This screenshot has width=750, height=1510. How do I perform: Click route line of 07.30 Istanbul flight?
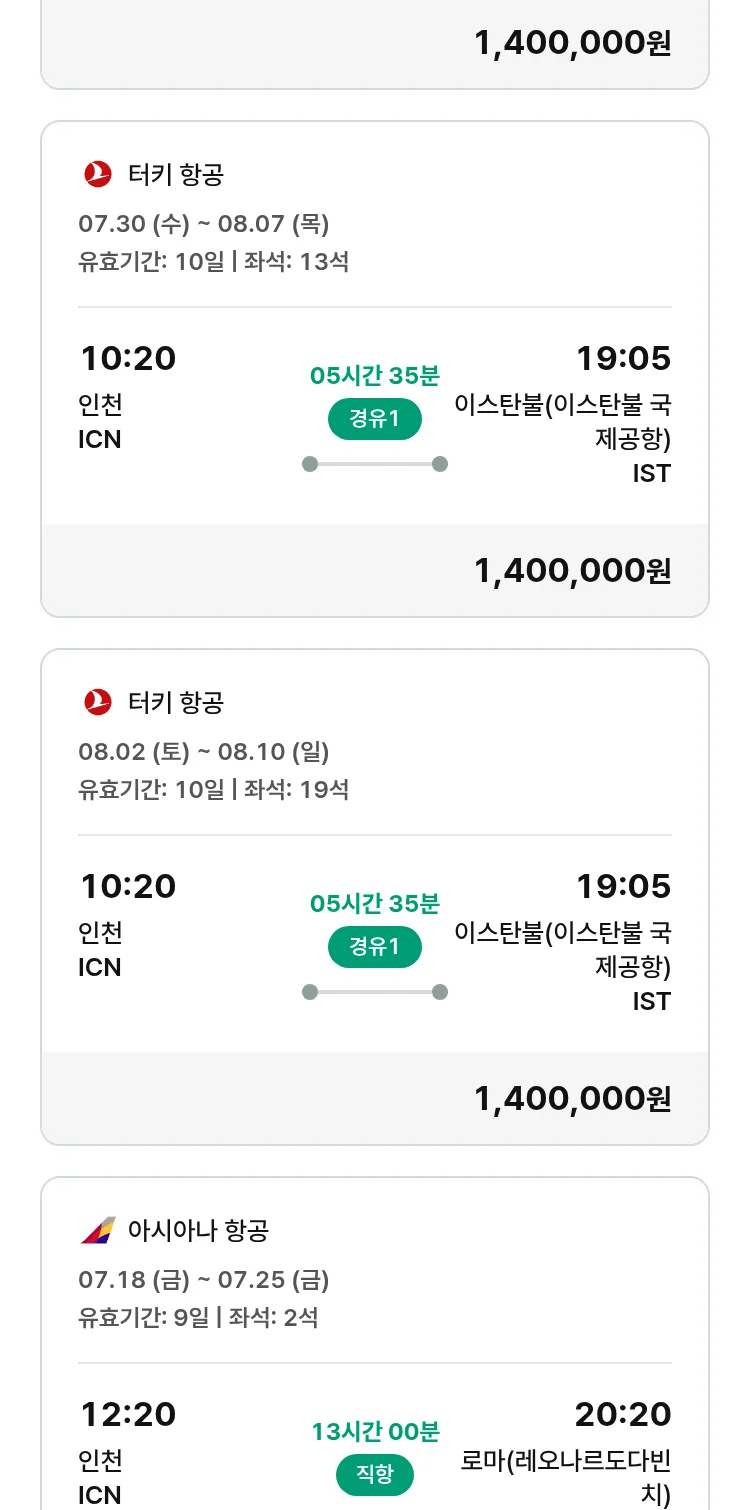(375, 464)
